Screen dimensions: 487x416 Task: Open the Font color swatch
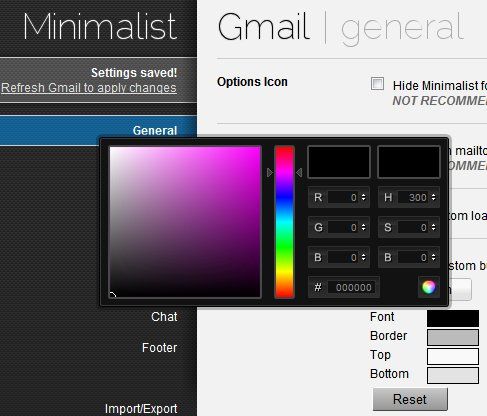click(x=453, y=318)
